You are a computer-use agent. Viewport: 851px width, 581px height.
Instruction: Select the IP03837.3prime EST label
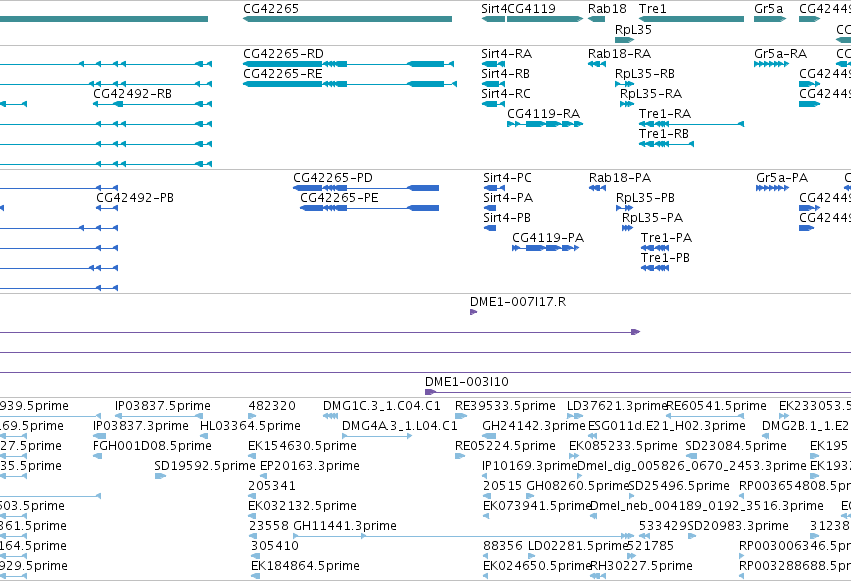click(x=141, y=426)
